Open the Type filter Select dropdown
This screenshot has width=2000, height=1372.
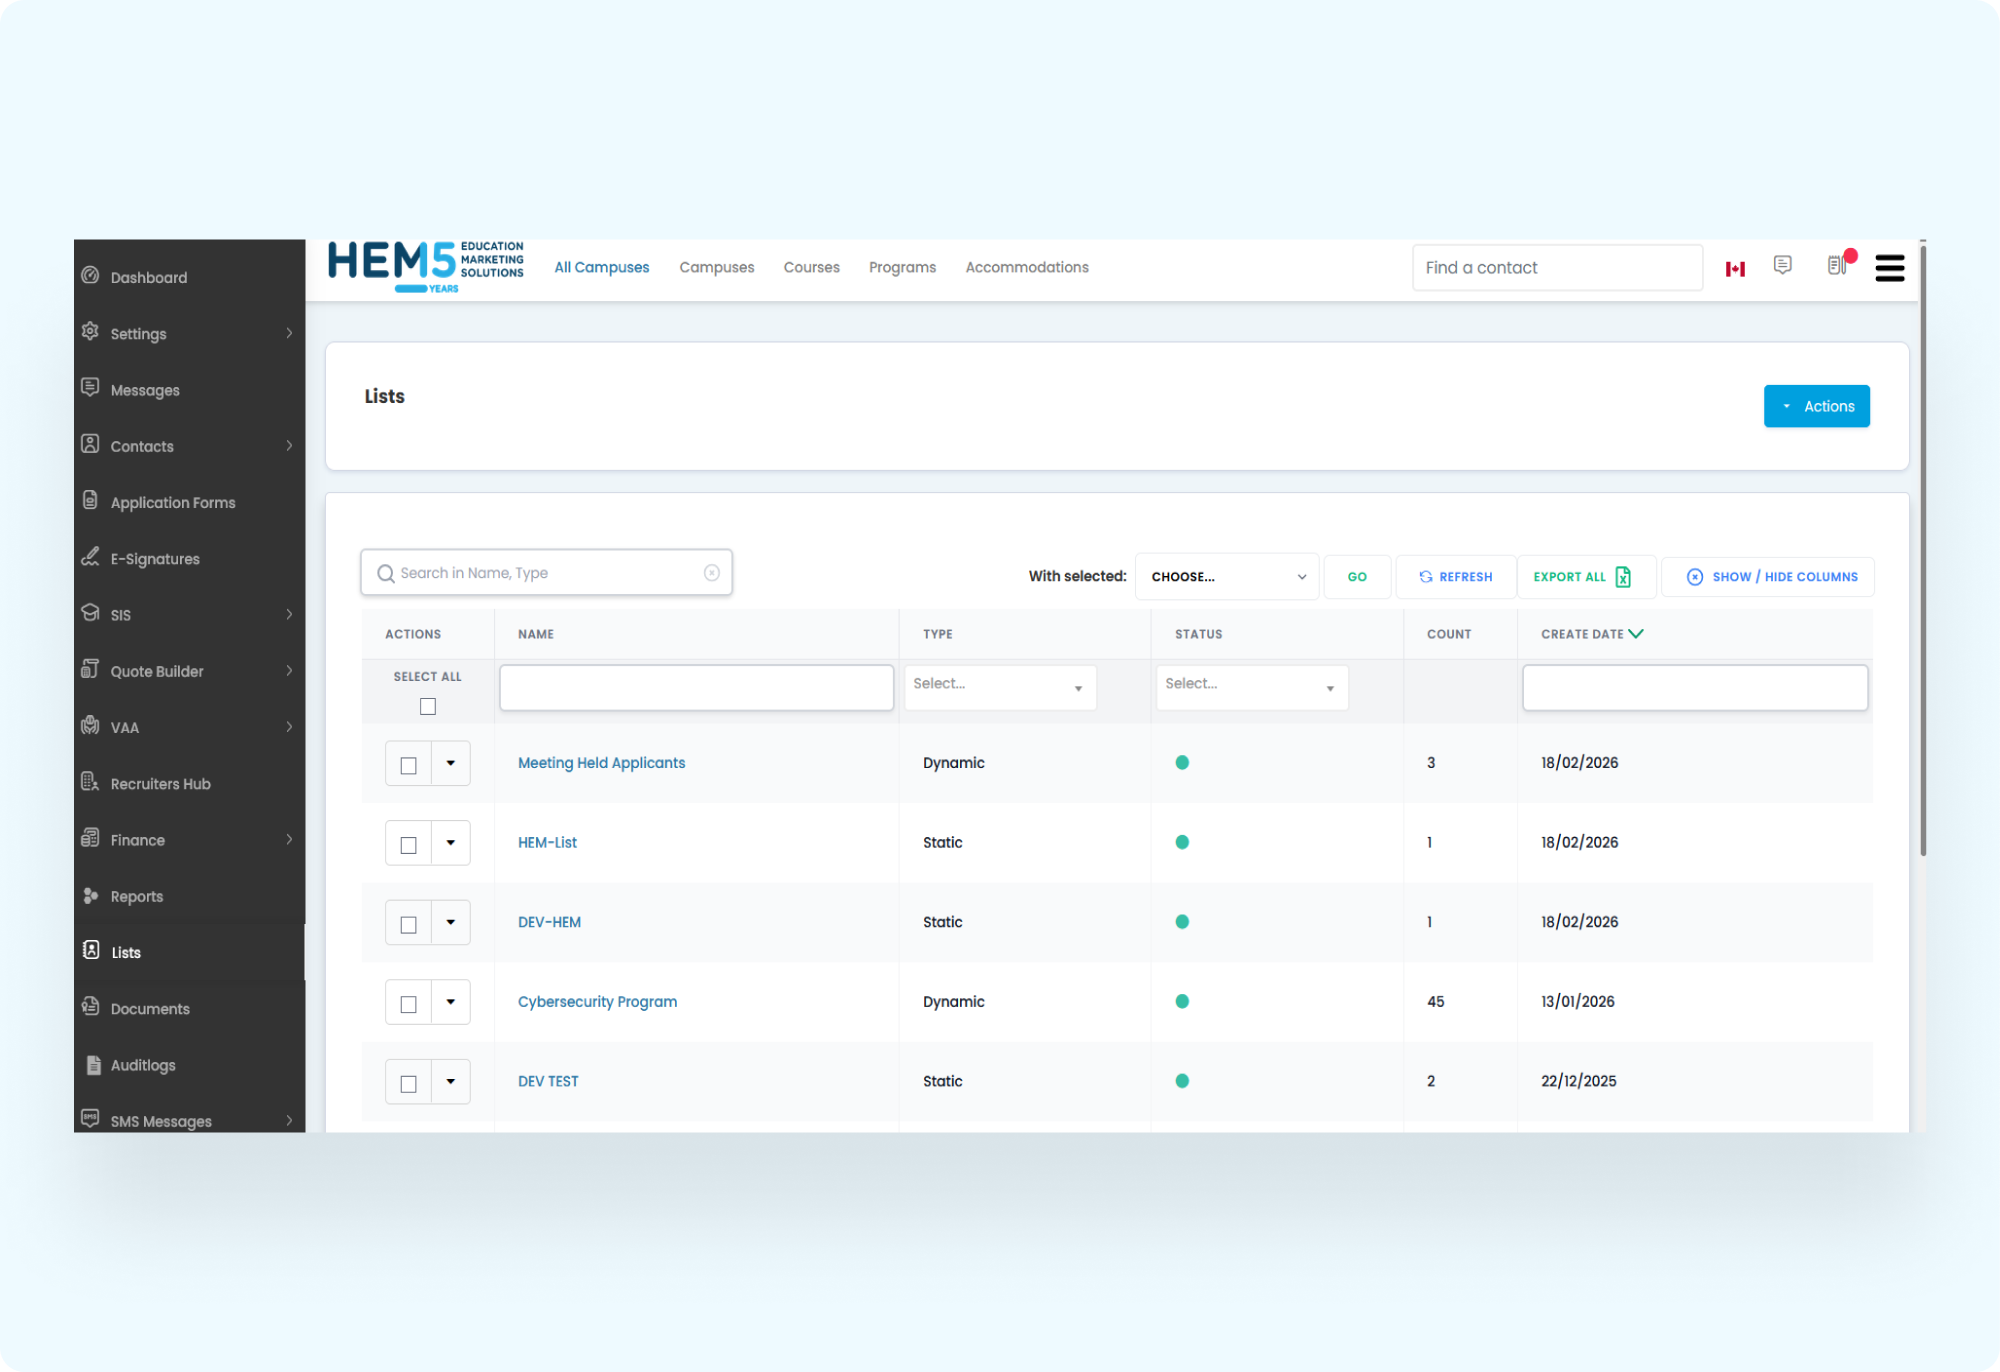click(999, 687)
